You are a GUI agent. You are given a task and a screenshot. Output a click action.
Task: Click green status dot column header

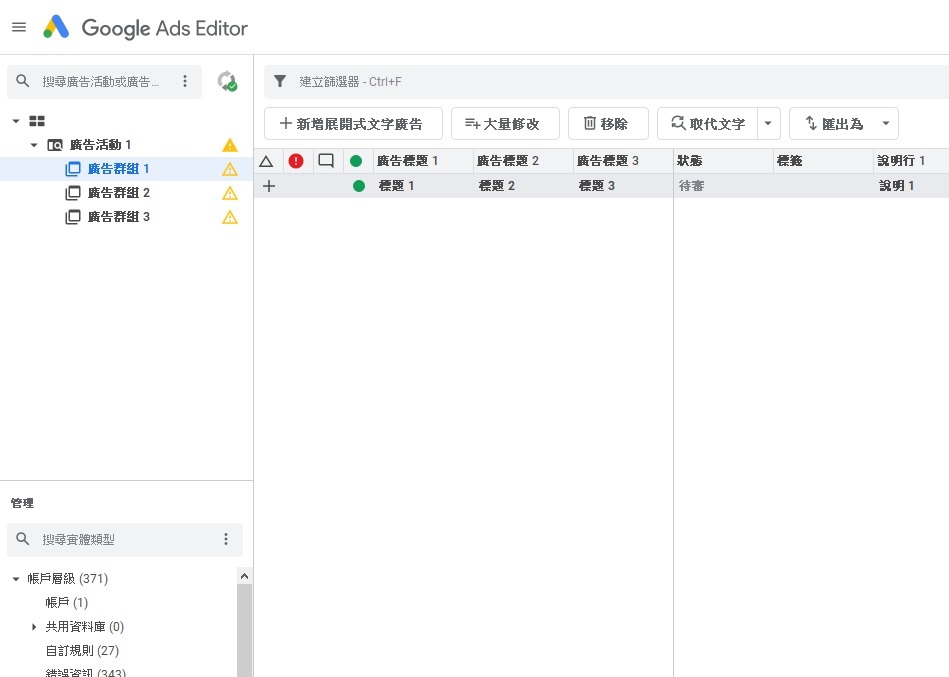coord(356,161)
